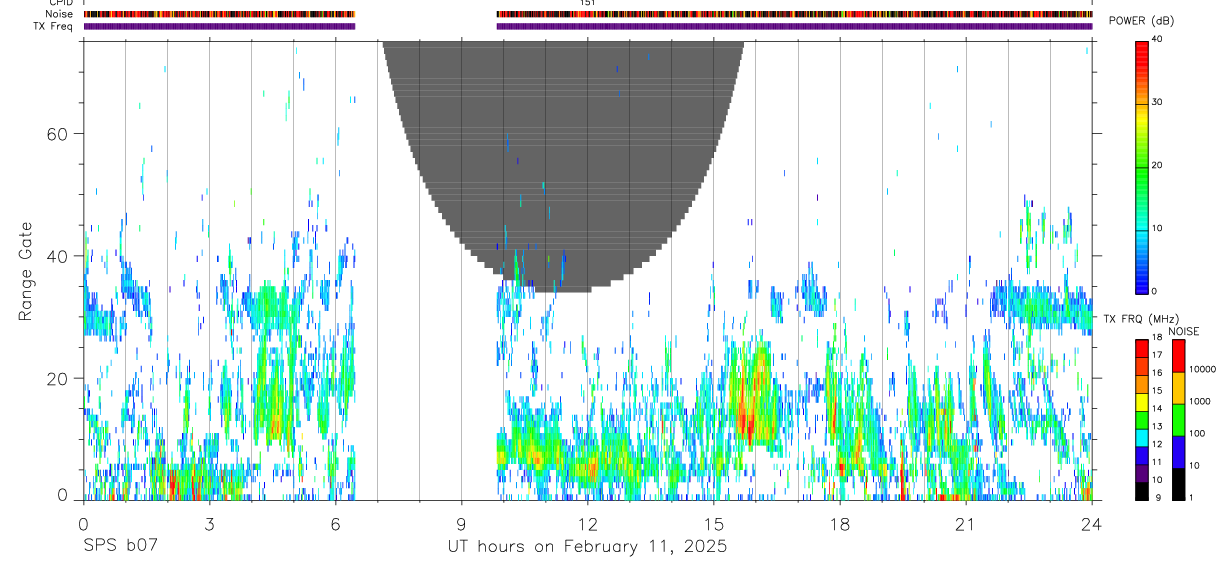Screen dimensions: 1228x567
Task: Click the POWER (dB) legend title
Action: pos(1143,22)
